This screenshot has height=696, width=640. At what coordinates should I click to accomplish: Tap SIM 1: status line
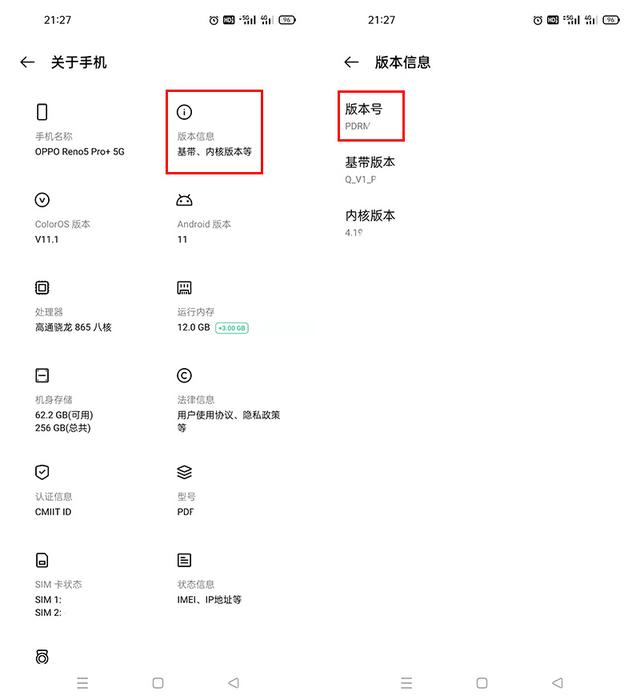[x=48, y=600]
